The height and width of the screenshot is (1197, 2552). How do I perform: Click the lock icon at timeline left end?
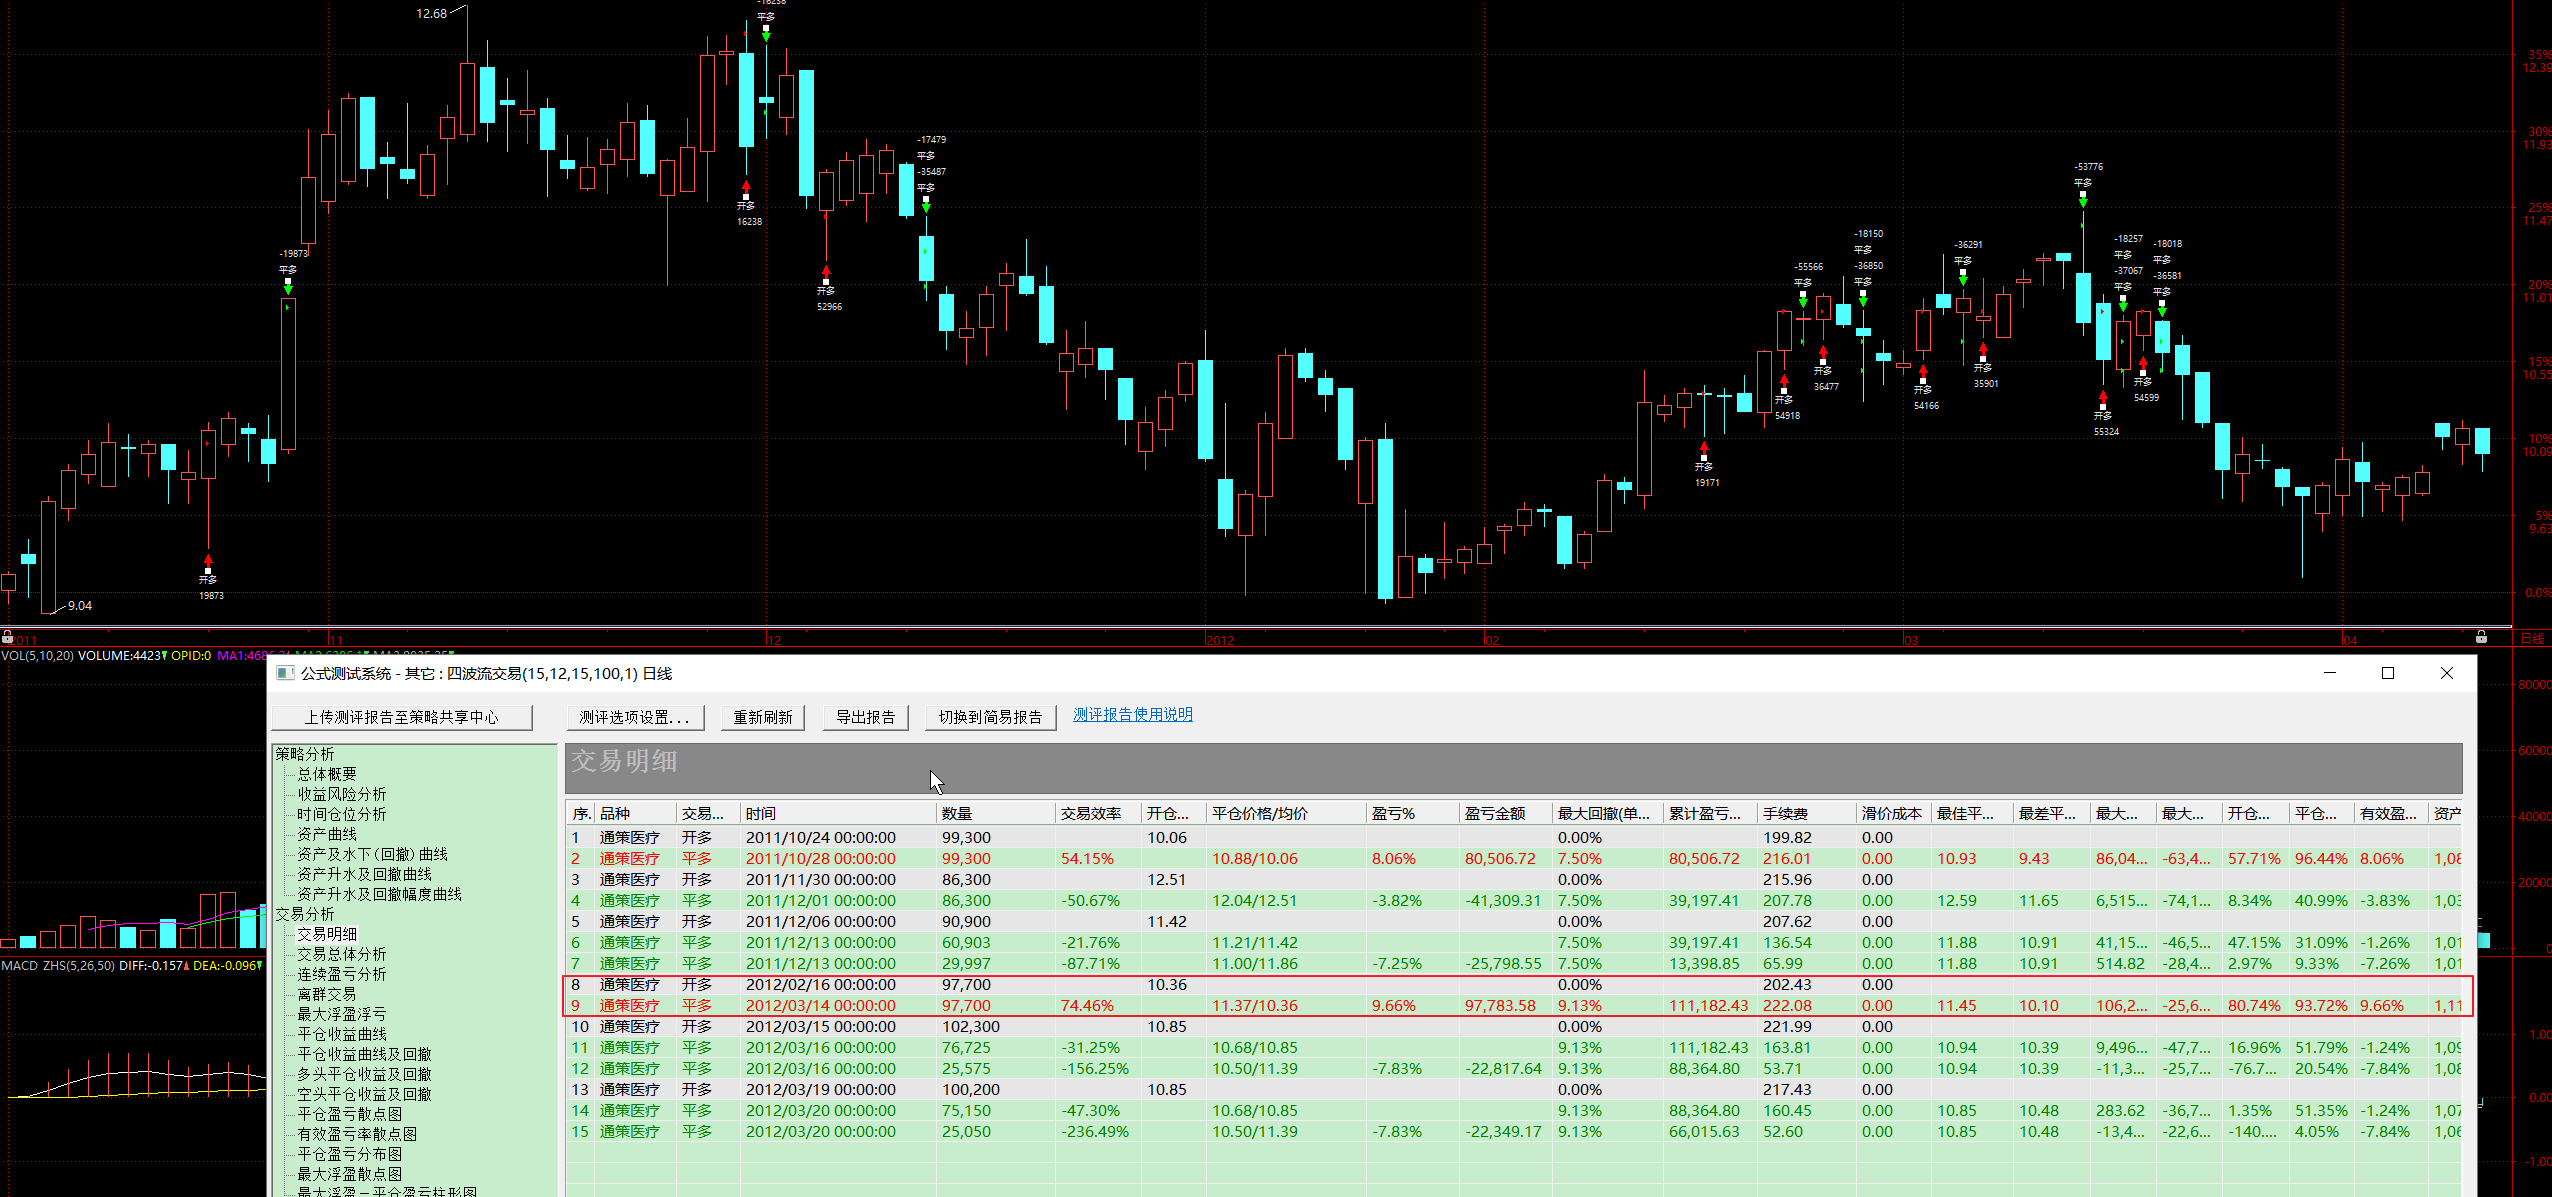(x=7, y=637)
